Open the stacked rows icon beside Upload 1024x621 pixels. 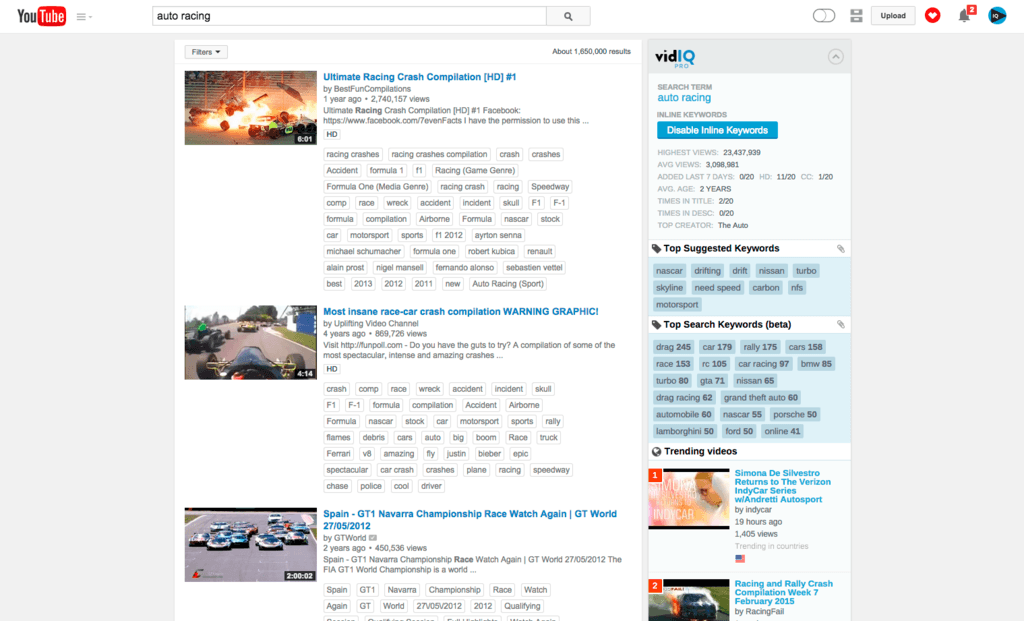(856, 16)
